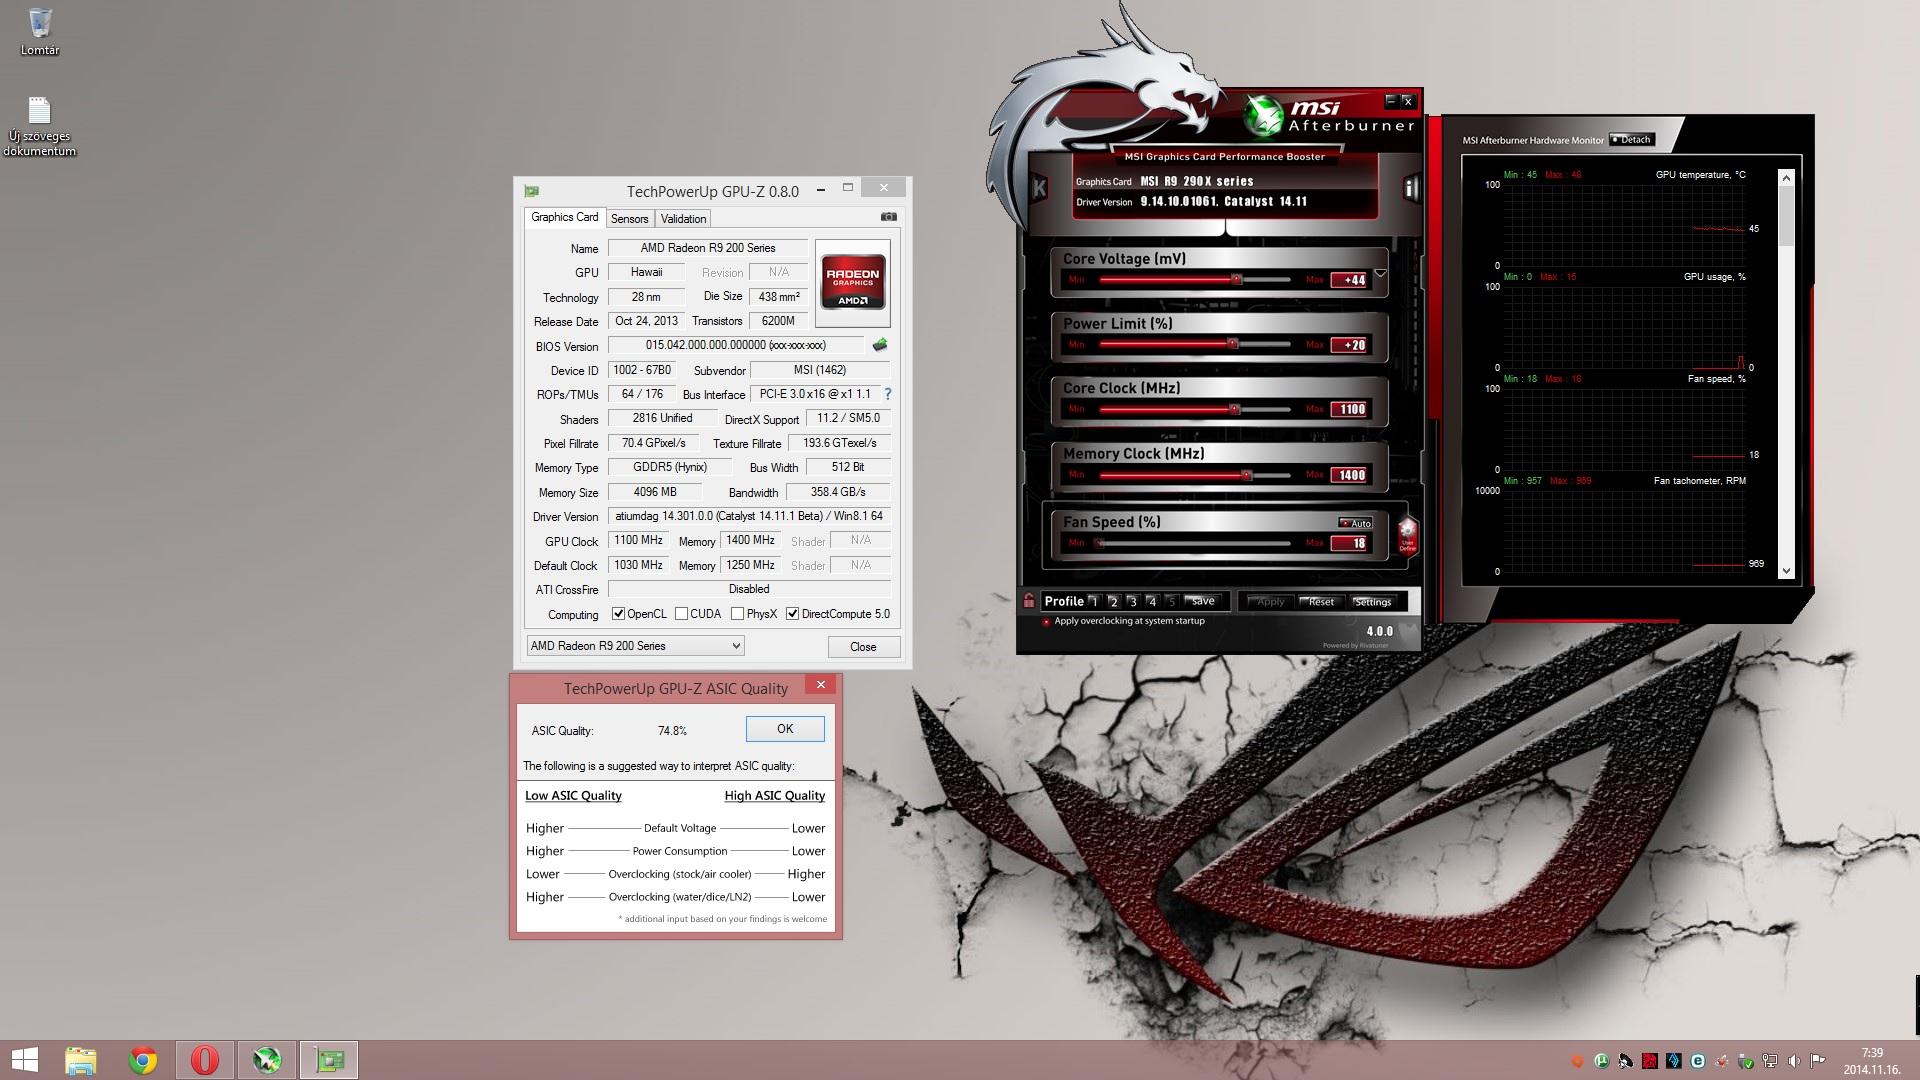
Task: Click the Afterburner Reset button
Action: 1321,602
